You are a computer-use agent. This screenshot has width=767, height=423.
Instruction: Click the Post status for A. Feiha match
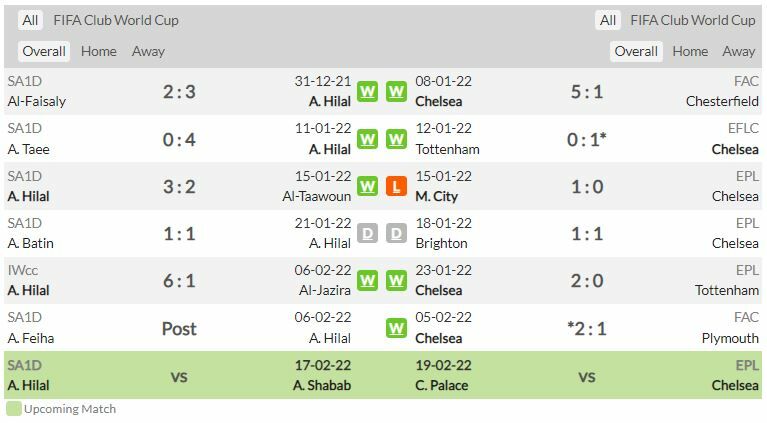180,328
